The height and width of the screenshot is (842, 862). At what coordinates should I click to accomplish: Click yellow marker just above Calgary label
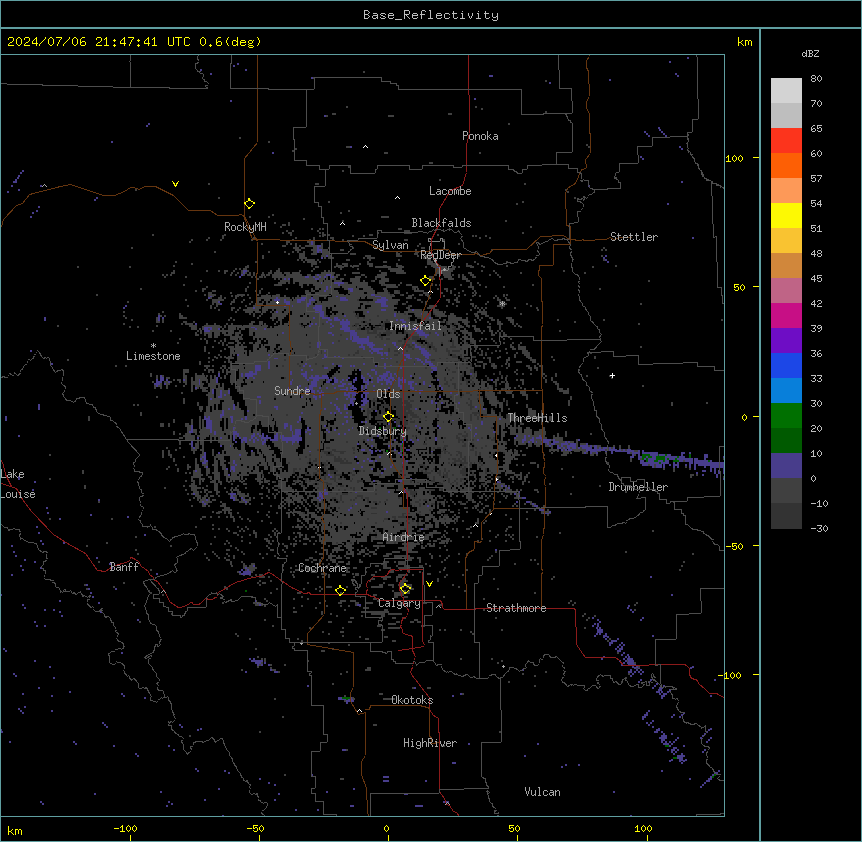click(x=405, y=589)
